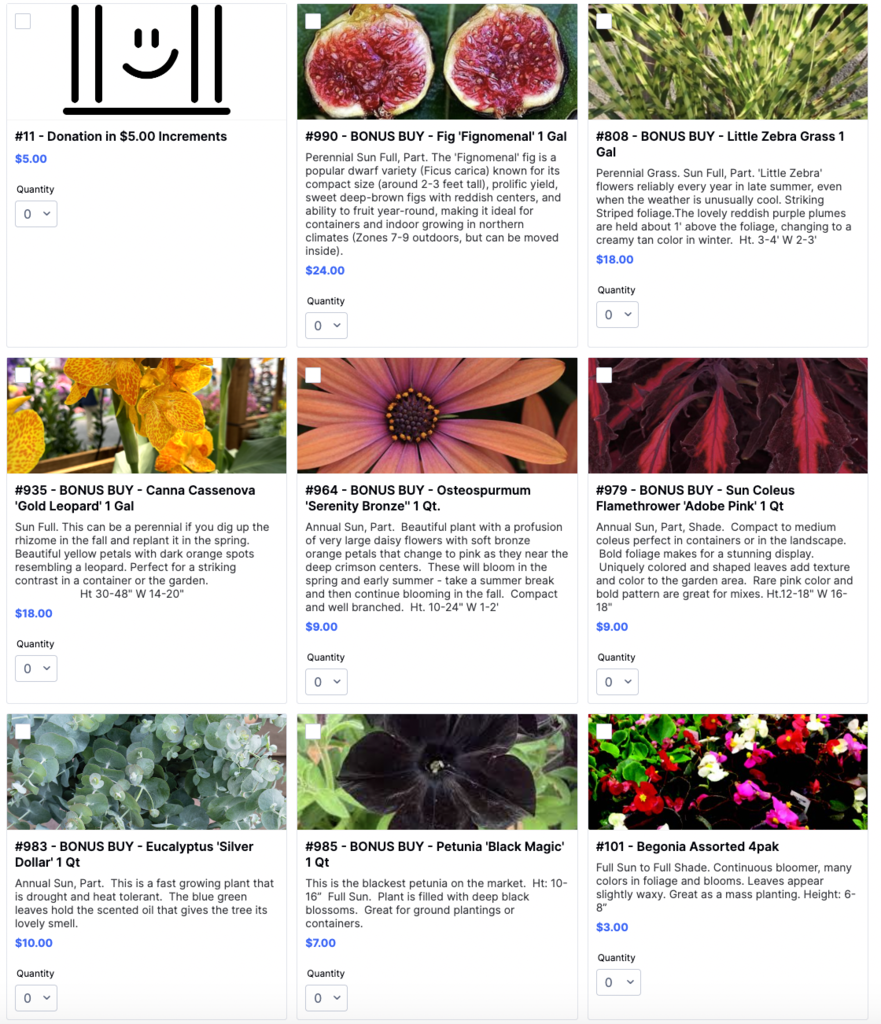The width and height of the screenshot is (881, 1024).
Task: View the Petunia 'Black Magic' product image
Action: click(x=437, y=772)
